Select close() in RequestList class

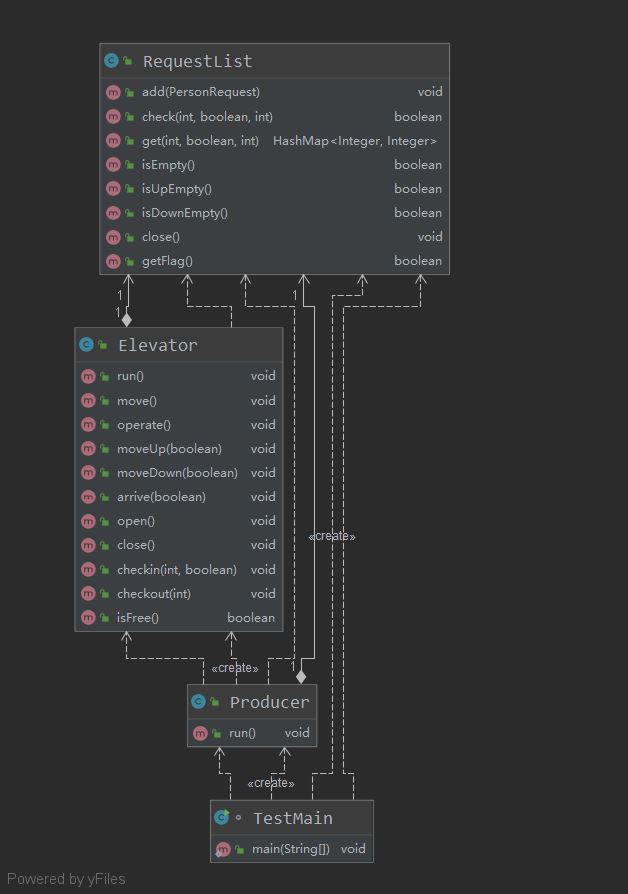click(274, 237)
